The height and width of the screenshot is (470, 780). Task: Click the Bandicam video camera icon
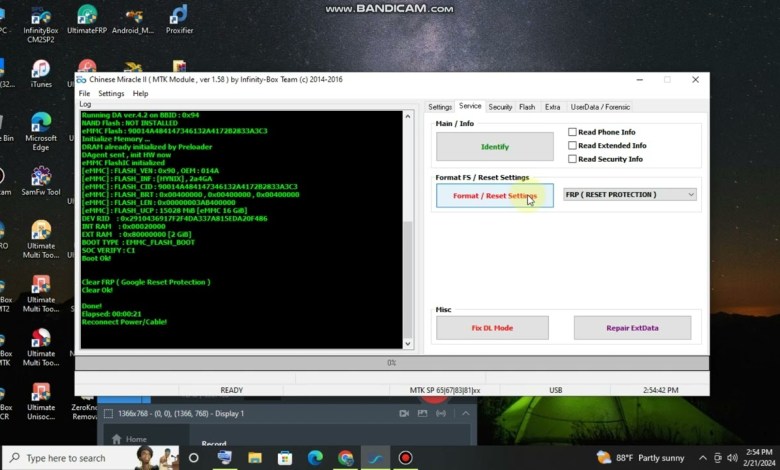tap(404, 413)
